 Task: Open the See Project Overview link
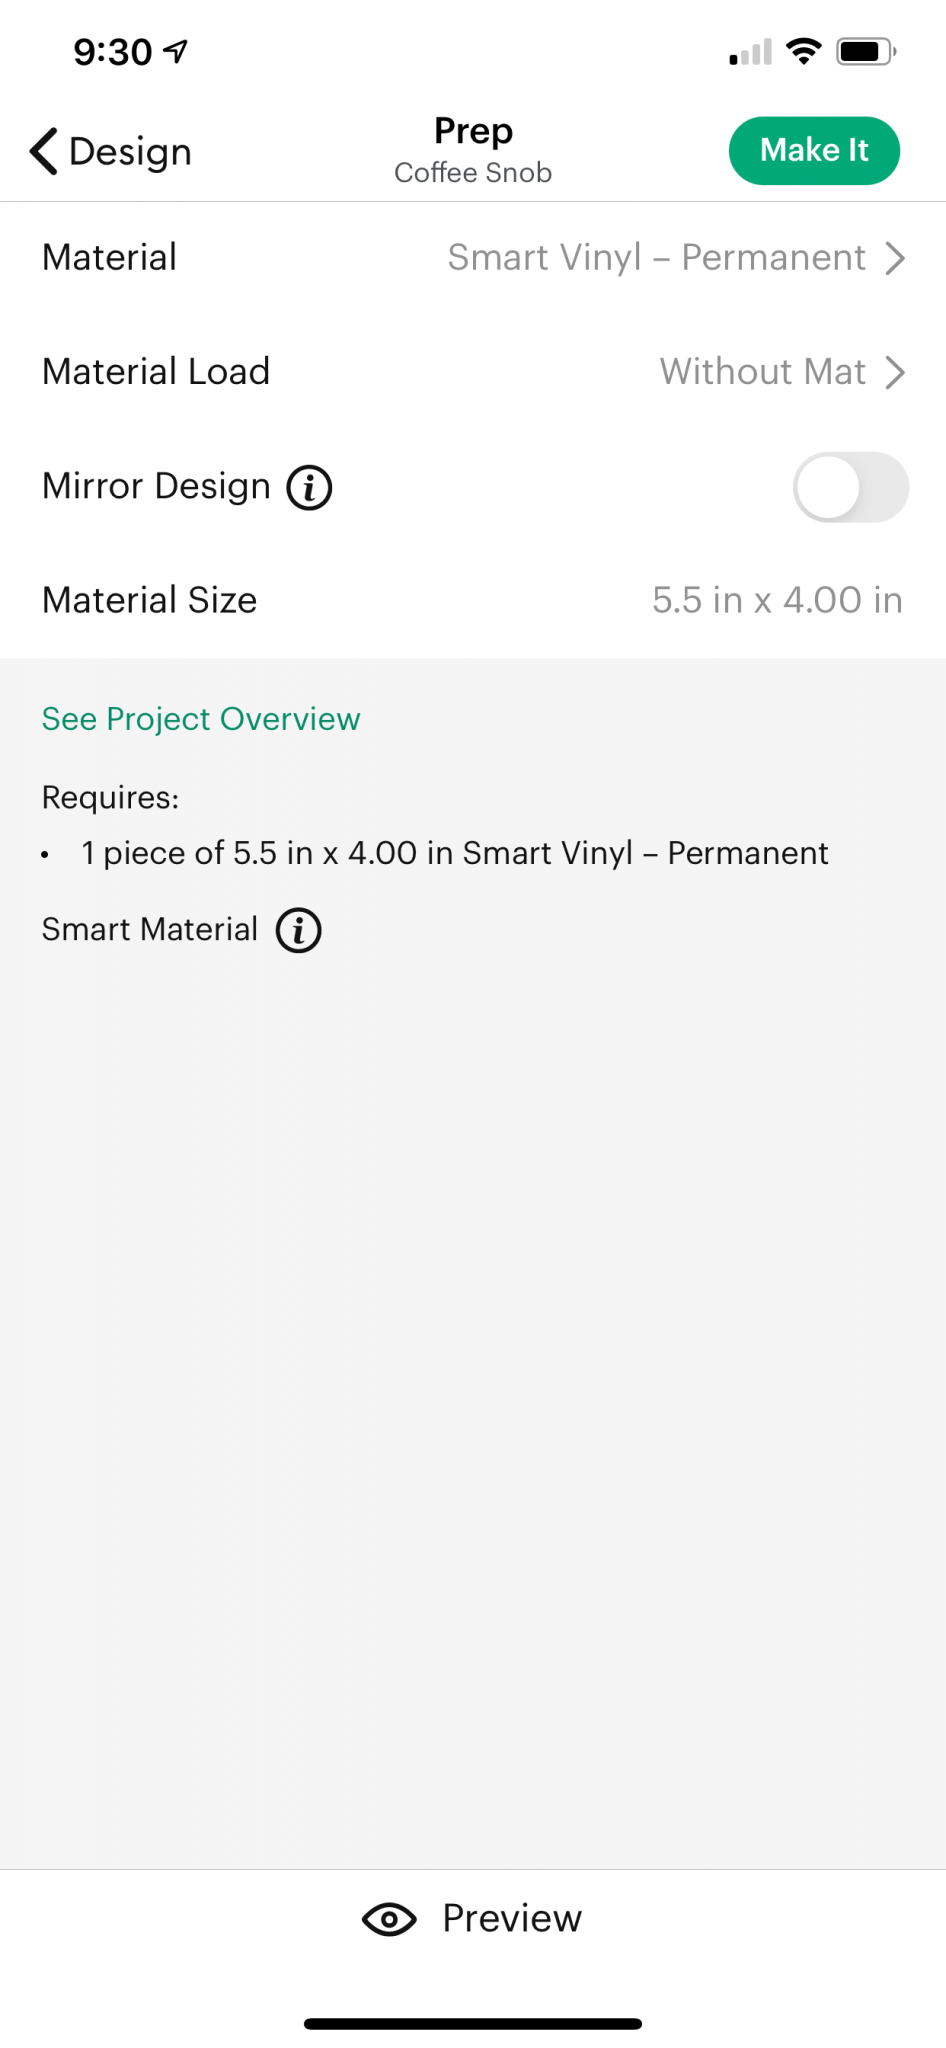tap(201, 719)
